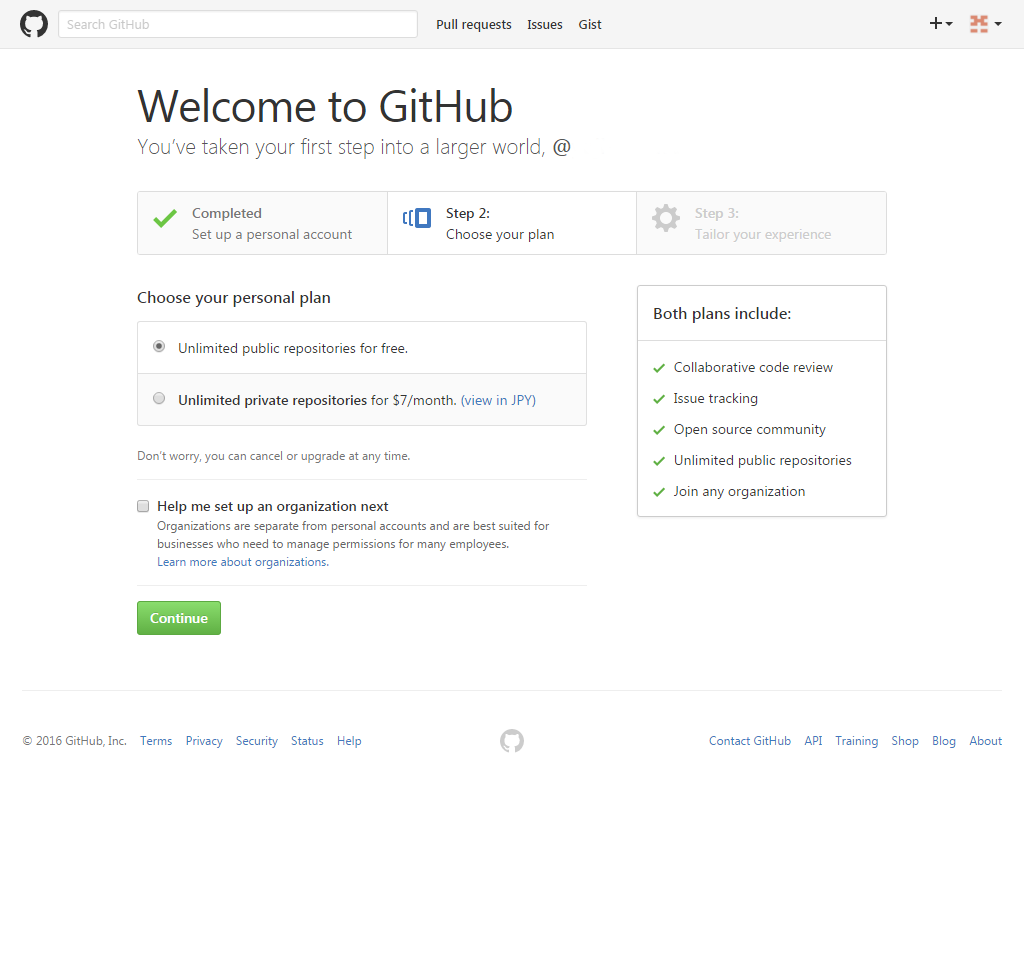Click the green Continue button
Screen dimensions: 1024x955
(x=179, y=618)
